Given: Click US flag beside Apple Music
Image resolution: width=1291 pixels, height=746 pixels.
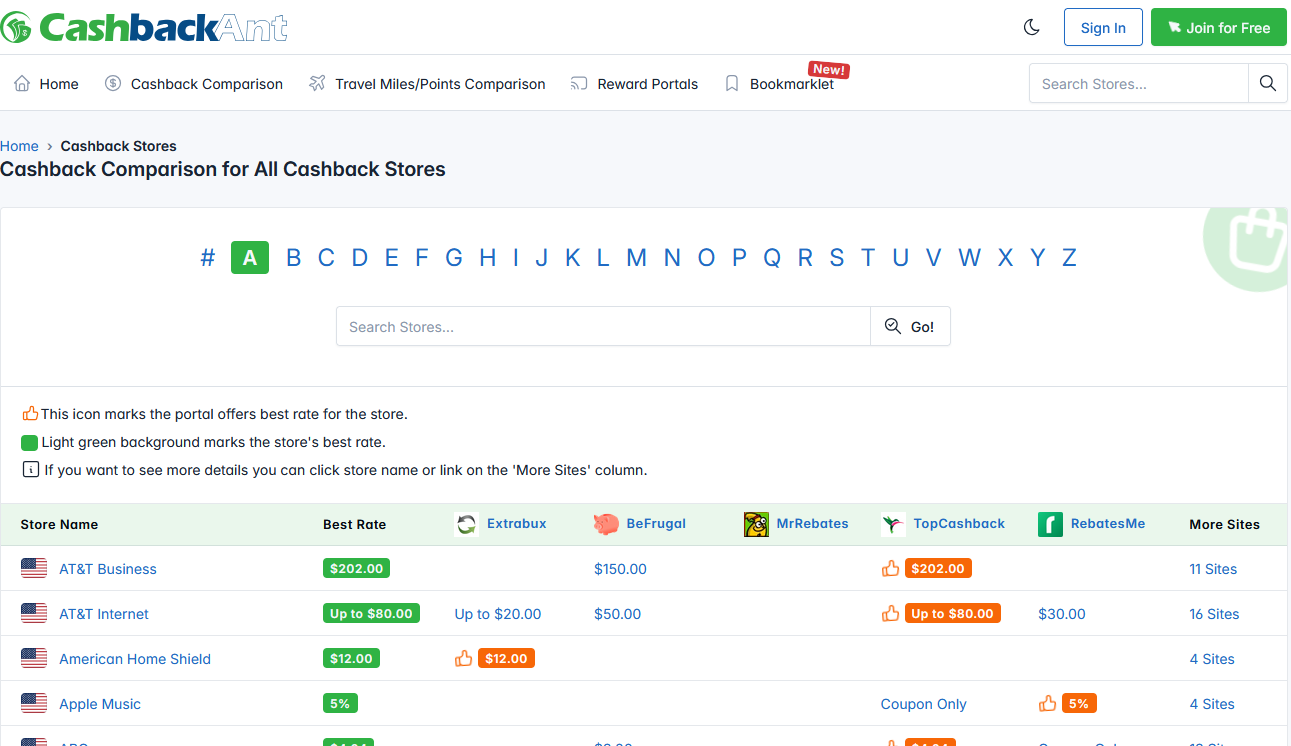Looking at the screenshot, I should click(x=34, y=703).
